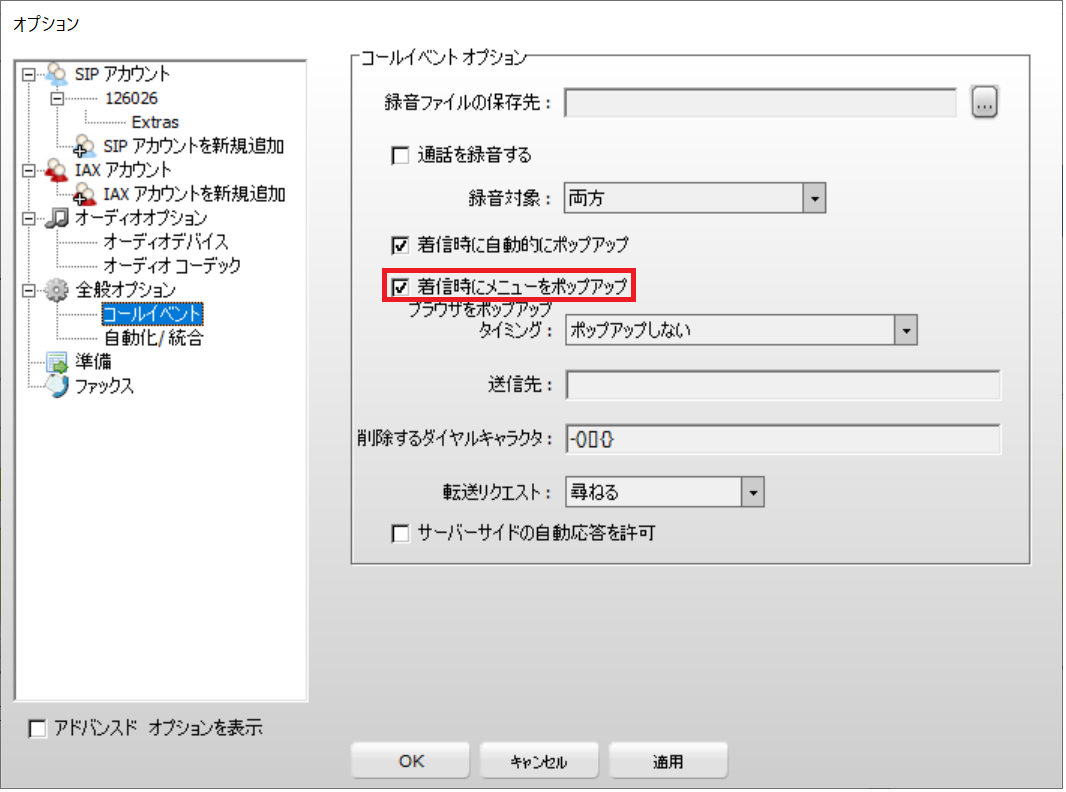This screenshot has height=792, width=1066.
Task: Click the IAX アカウントを新規追加 add-user icon
Action: coord(84,194)
